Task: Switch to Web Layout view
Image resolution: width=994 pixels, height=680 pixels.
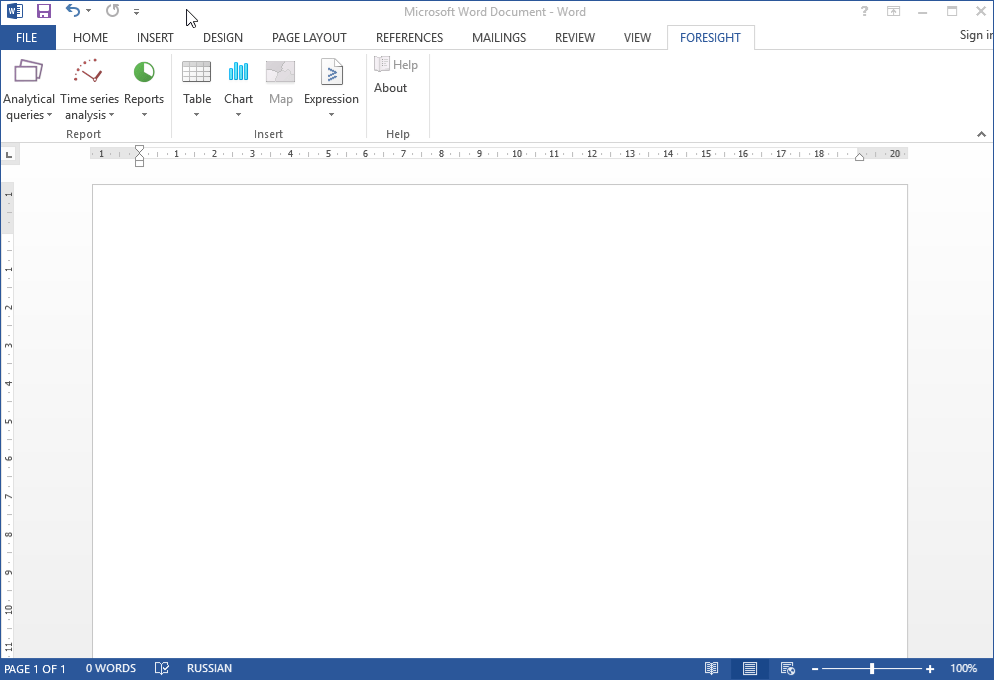Action: pos(788,668)
